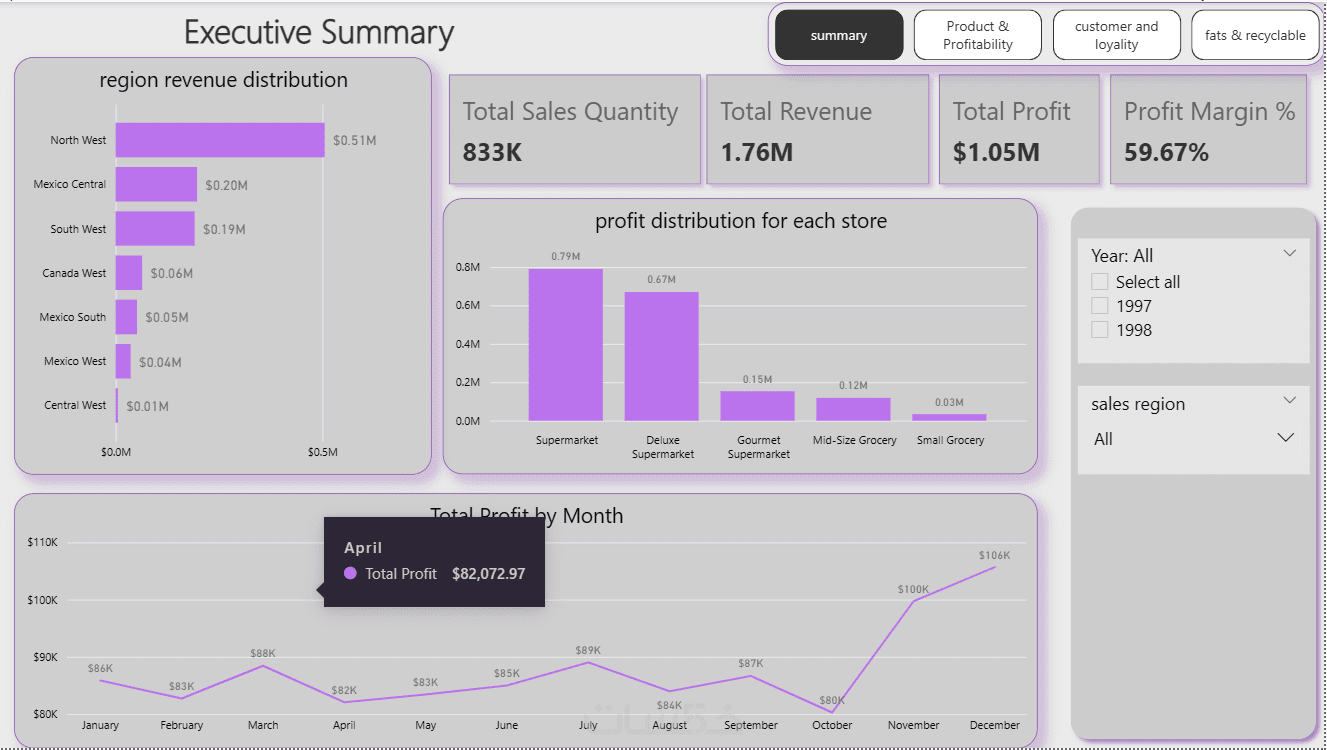Open the fats & recyclable page

coord(1255,36)
